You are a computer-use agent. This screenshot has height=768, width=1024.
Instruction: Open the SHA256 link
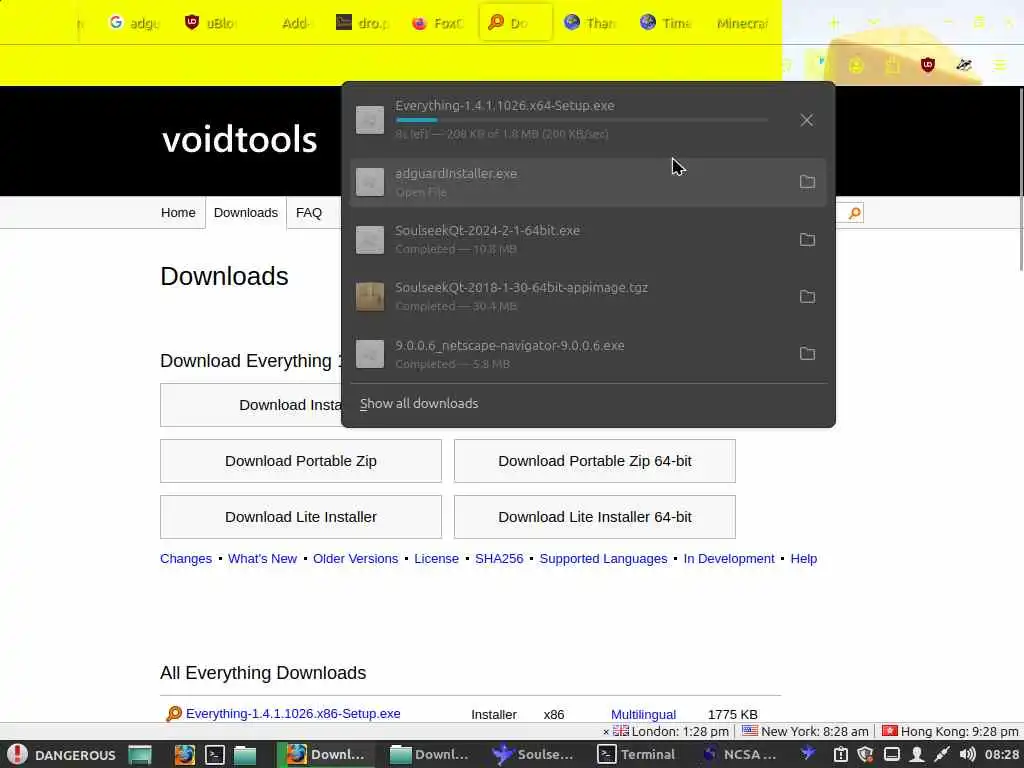tap(499, 559)
